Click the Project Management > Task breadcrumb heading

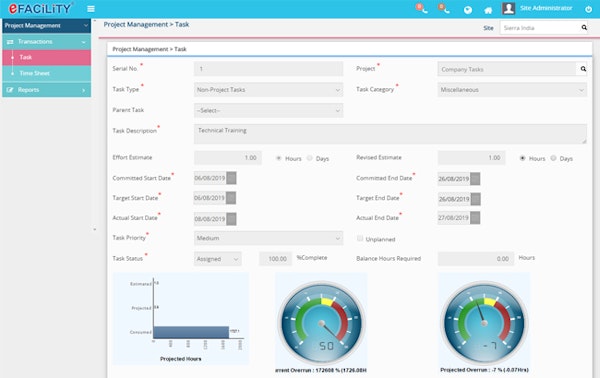click(146, 24)
